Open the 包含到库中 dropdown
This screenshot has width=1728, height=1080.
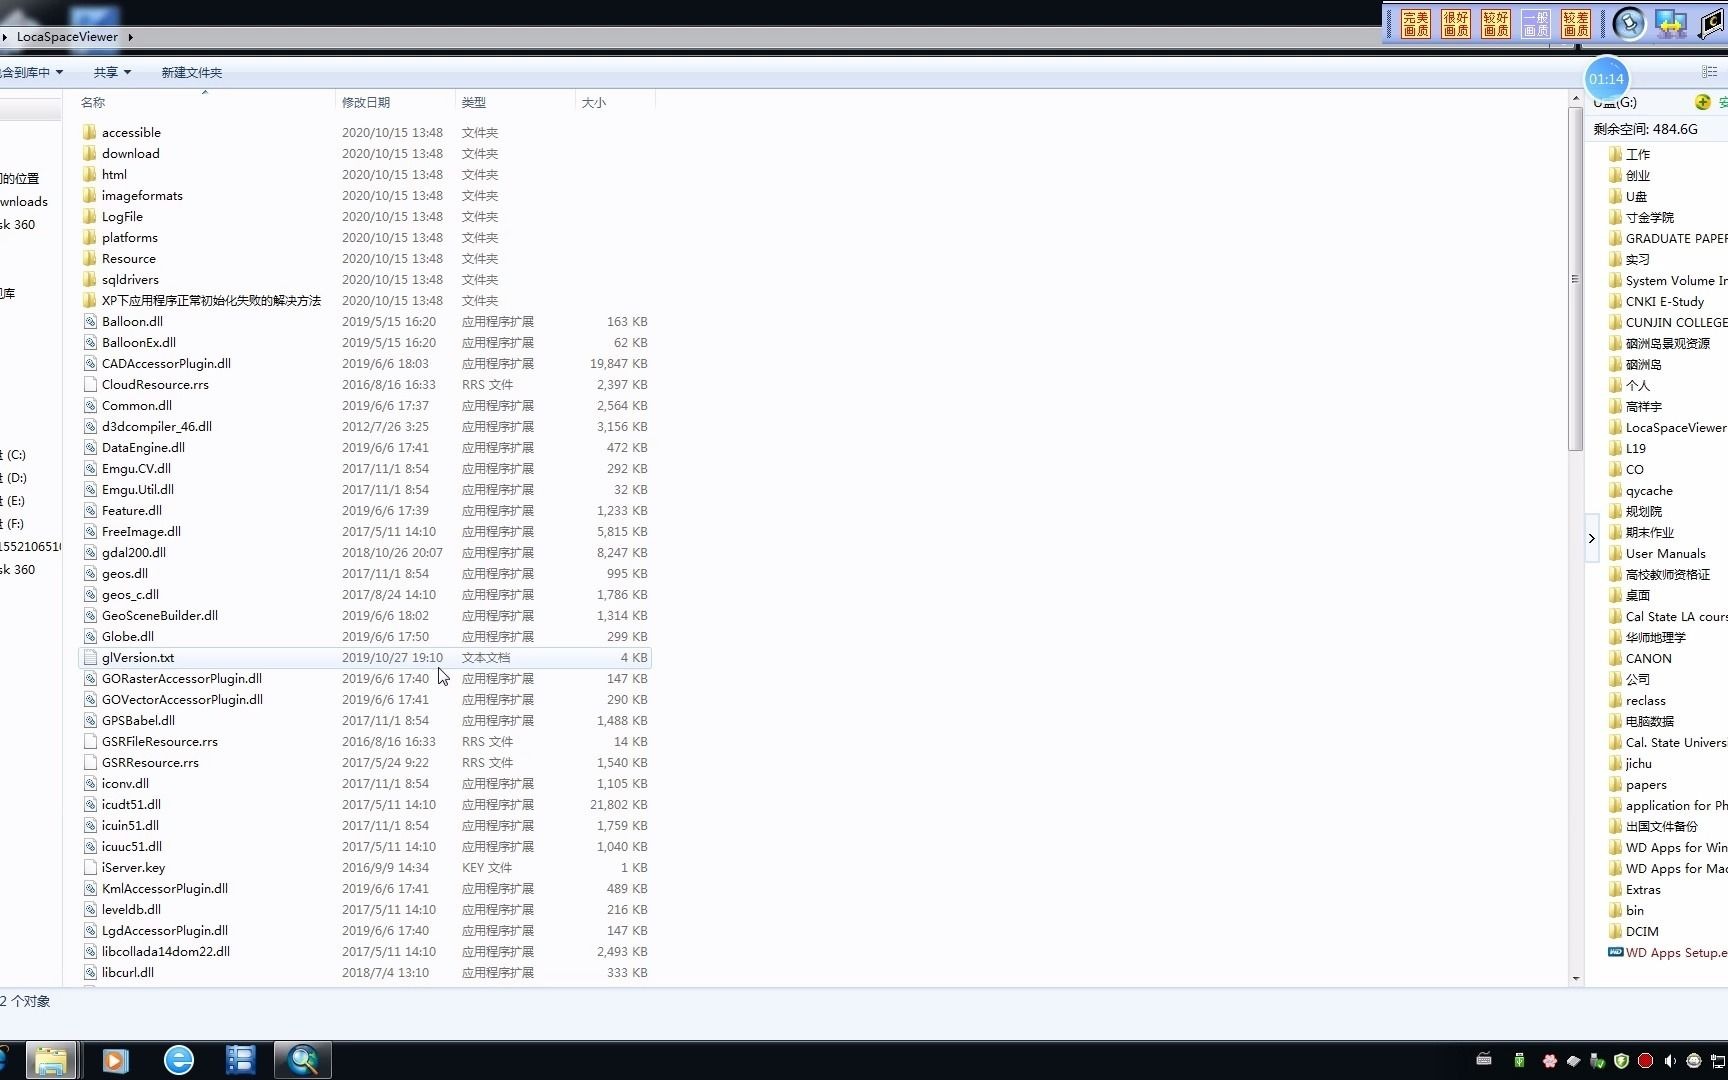coord(31,72)
